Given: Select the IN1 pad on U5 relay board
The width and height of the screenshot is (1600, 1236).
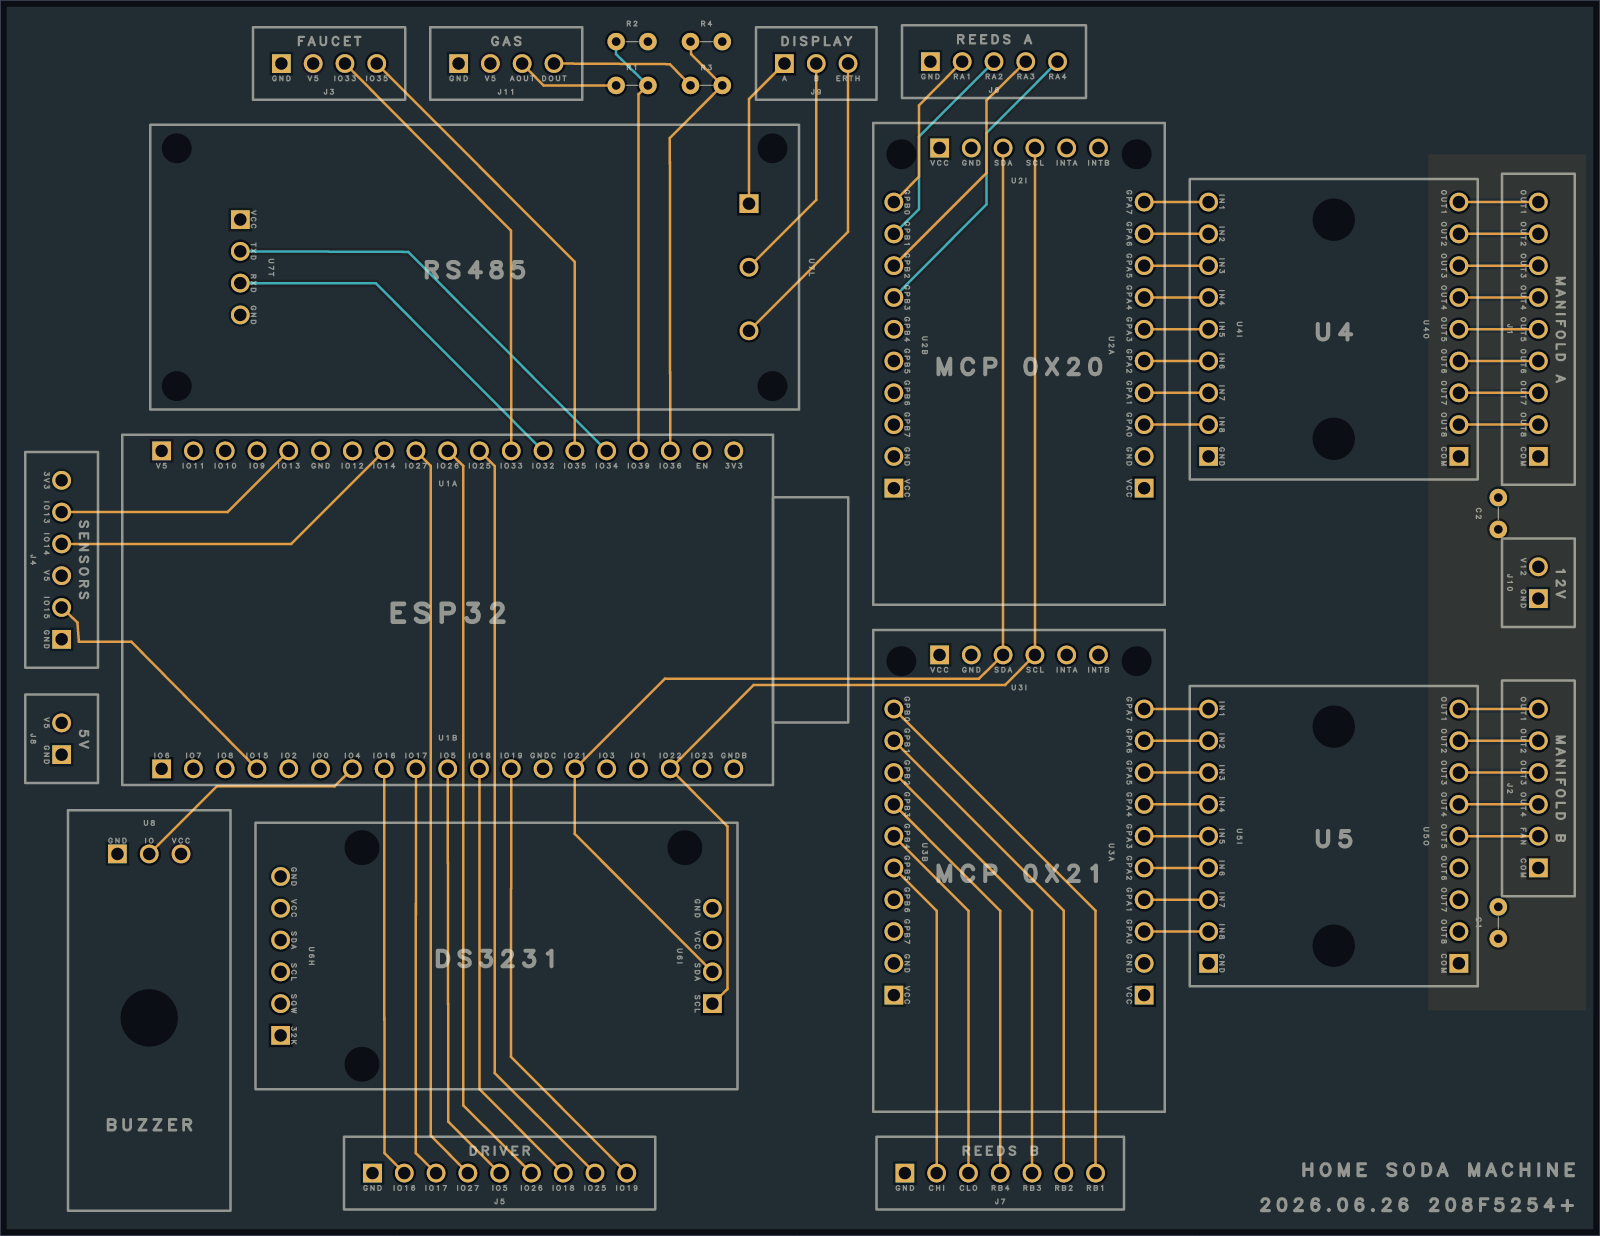Looking at the screenshot, I should point(1209,709).
